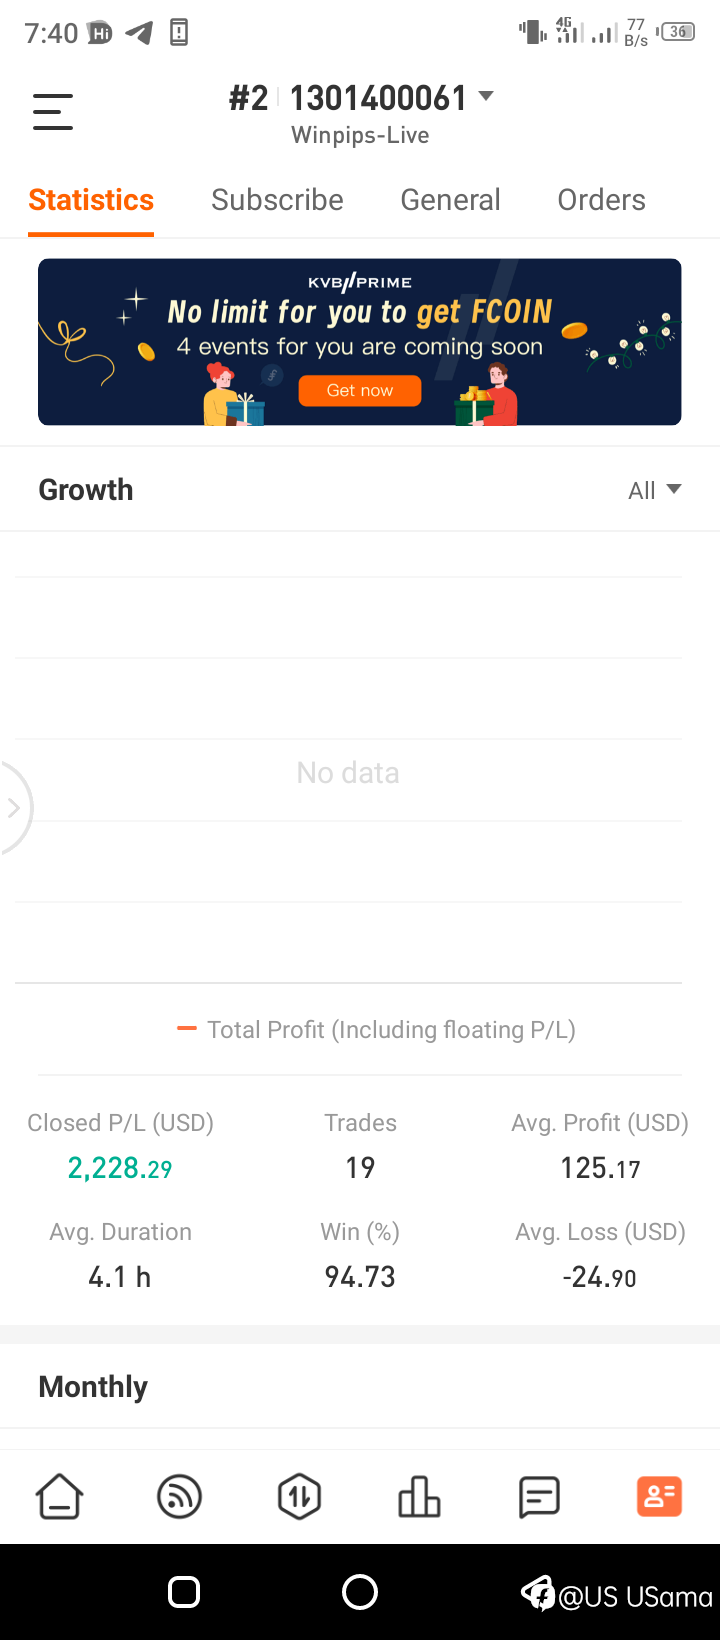Tap the Closed P/L value 2,228.29
The height and width of the screenshot is (1640, 720).
coord(120,1168)
